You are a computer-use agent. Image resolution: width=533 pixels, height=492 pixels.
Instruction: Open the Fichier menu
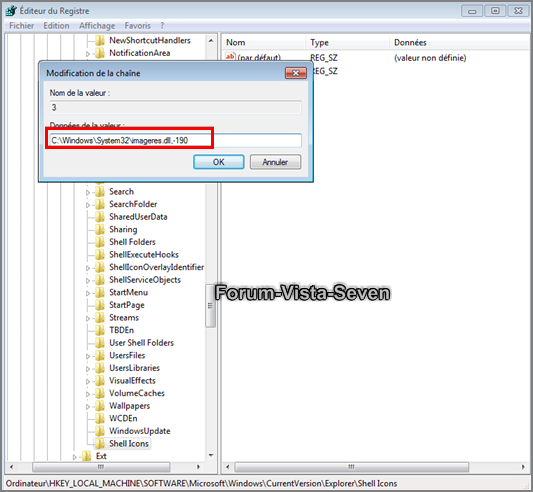[x=21, y=26]
